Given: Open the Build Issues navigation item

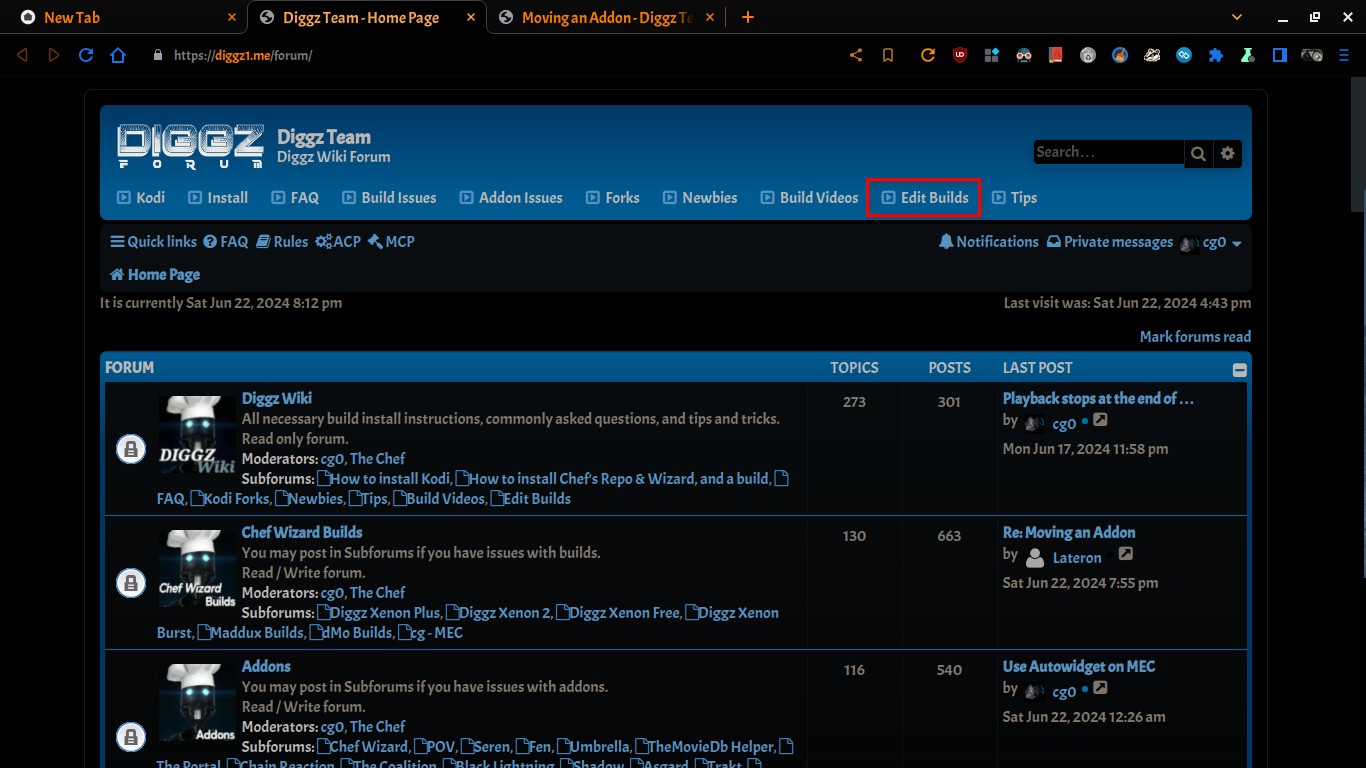Looking at the screenshot, I should [x=389, y=198].
